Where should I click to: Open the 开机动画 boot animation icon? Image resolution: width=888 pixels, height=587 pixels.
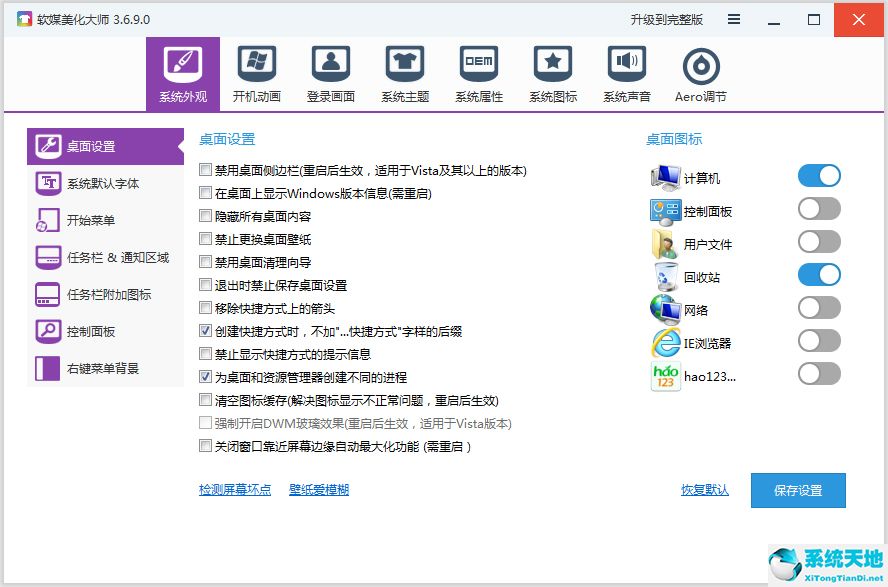click(x=257, y=66)
